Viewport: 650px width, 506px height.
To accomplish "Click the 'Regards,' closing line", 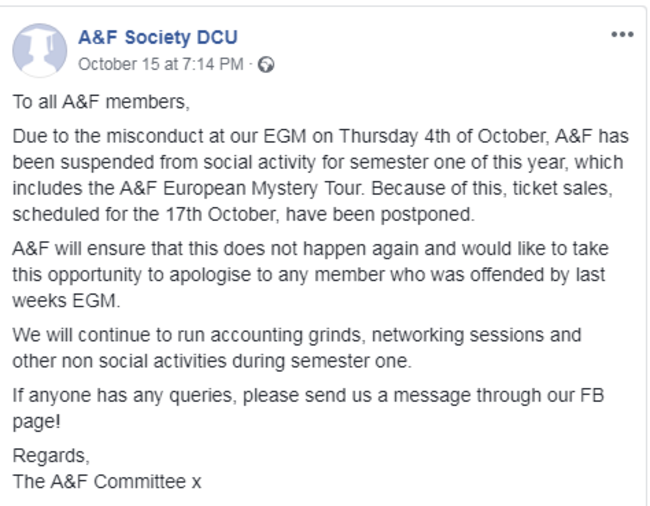I will pos(50,456).
